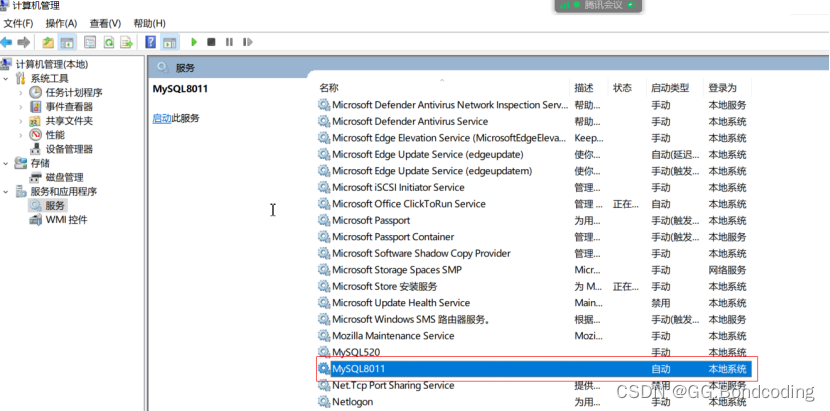This screenshot has height=411, width=830.
Task: Select 服务 node in the tree
Action: [x=55, y=206]
